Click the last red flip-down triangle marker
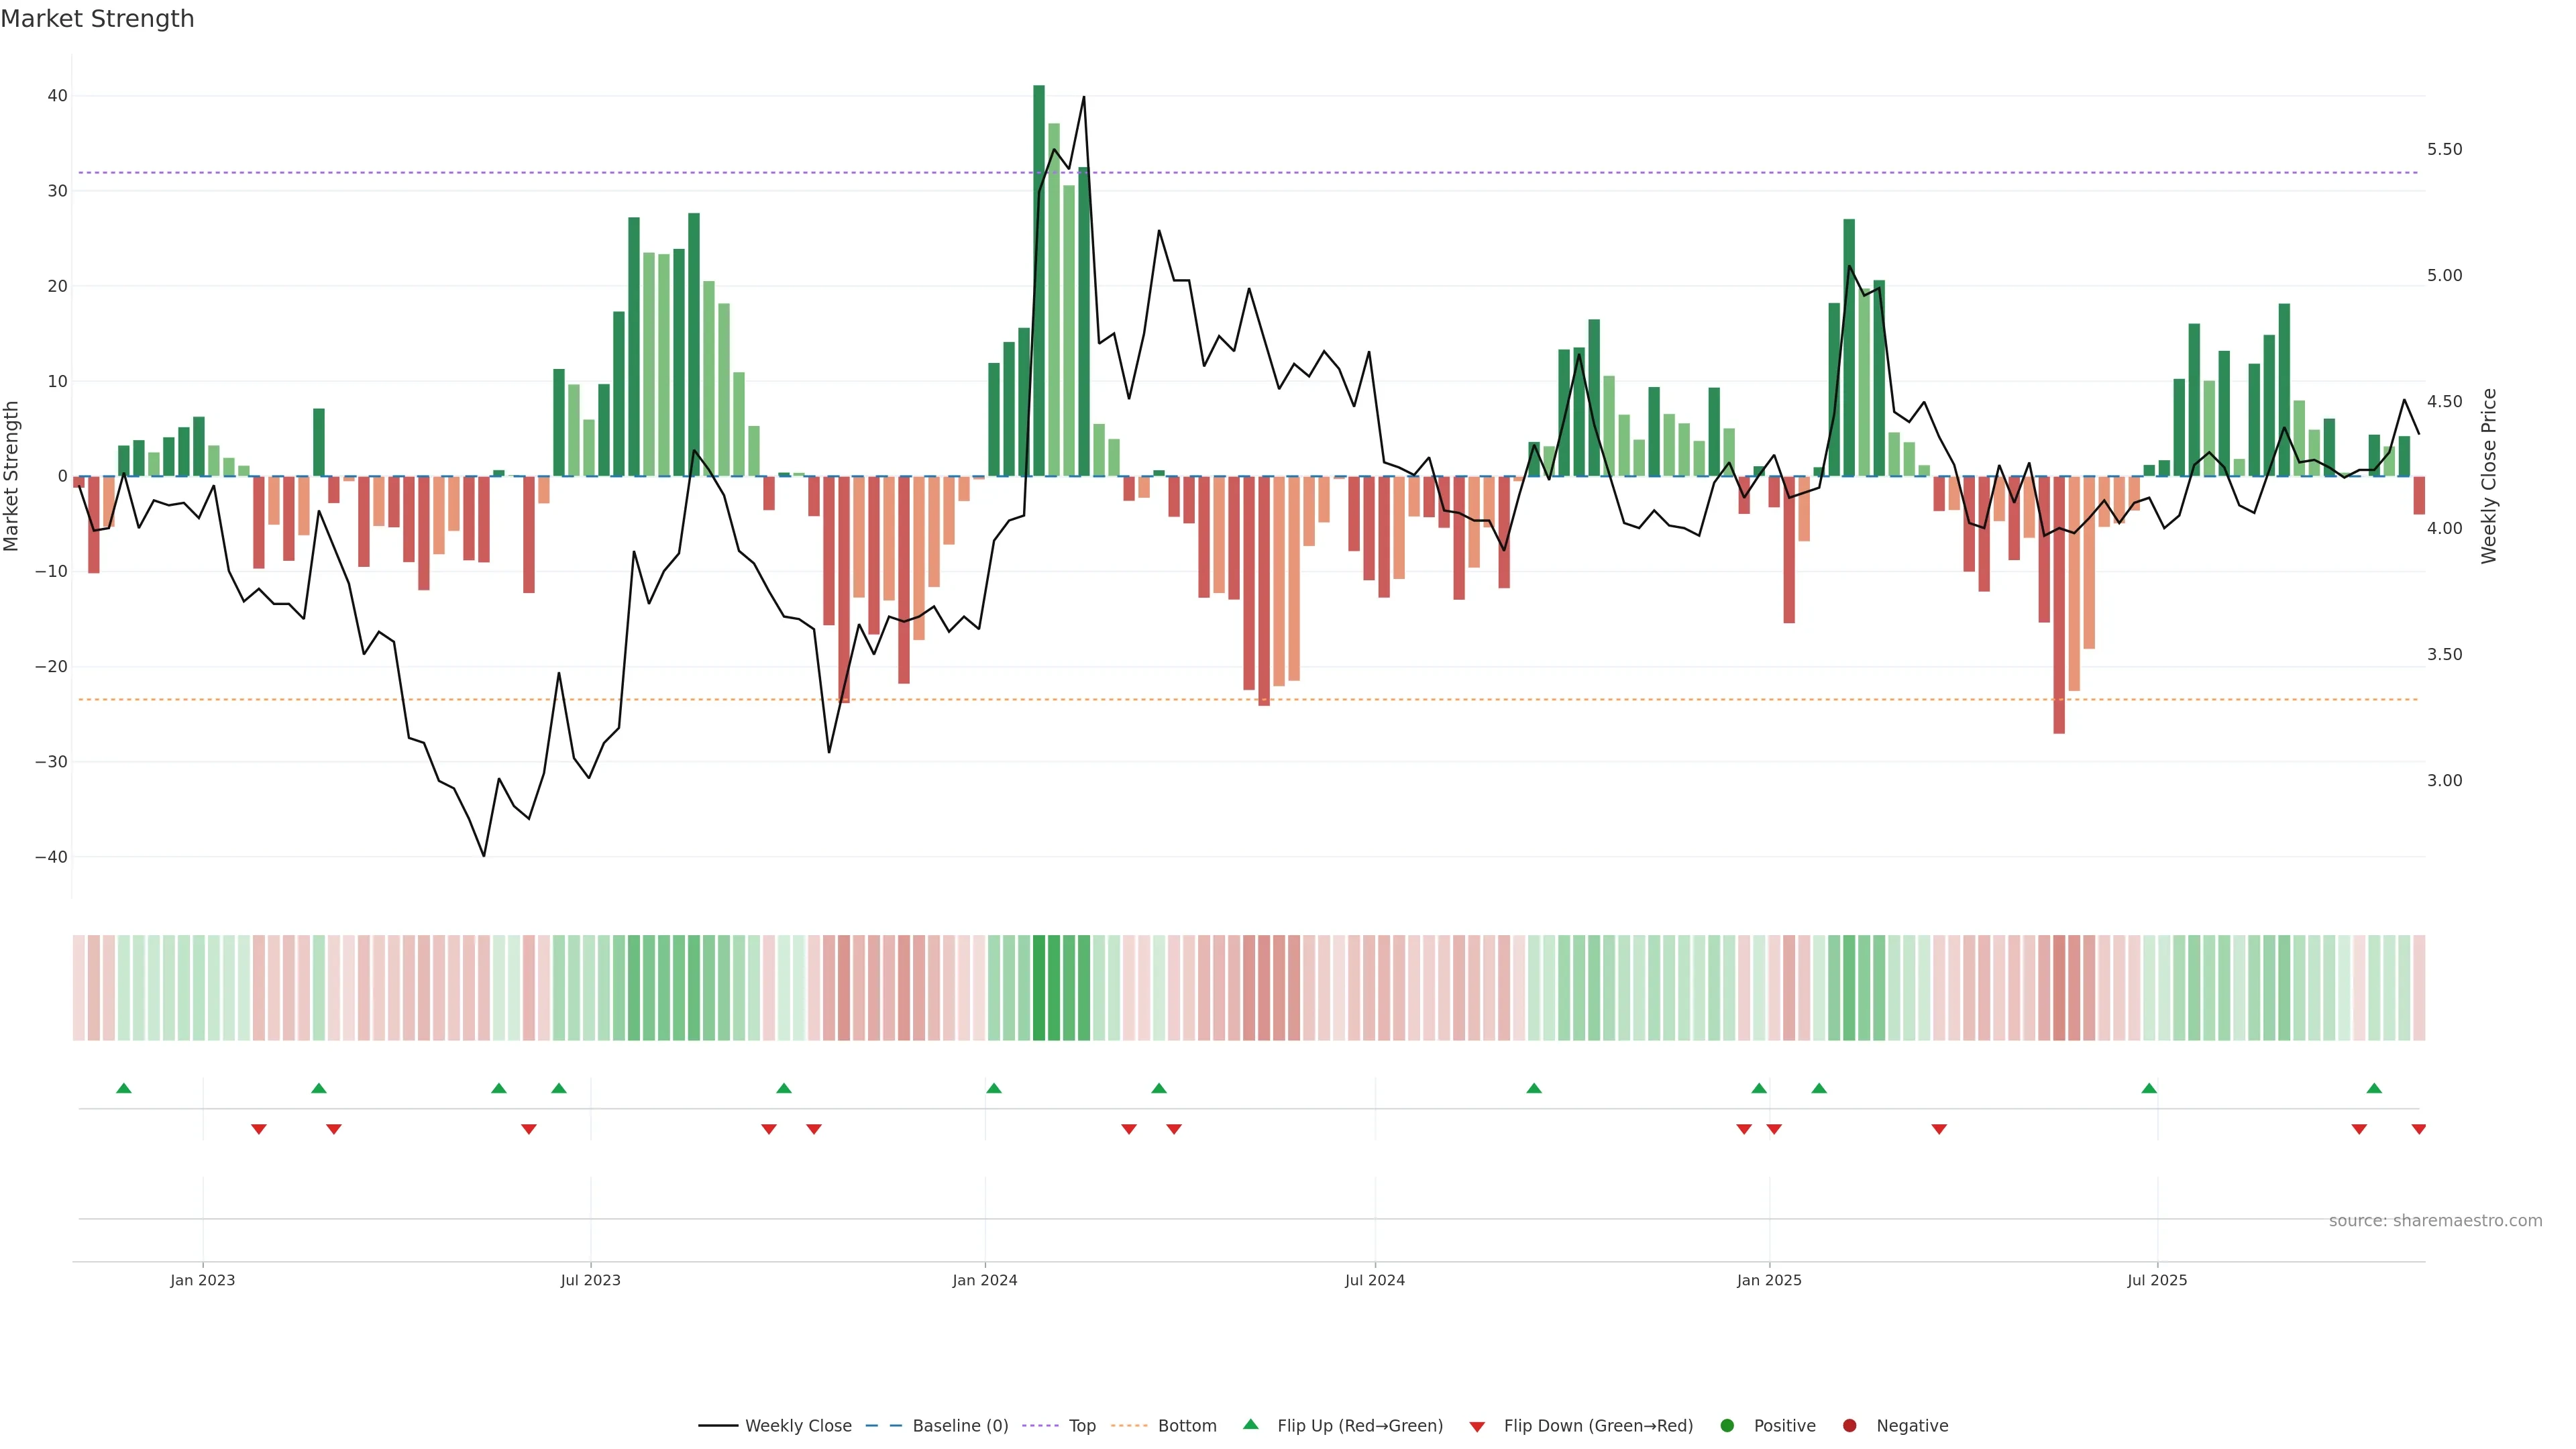This screenshot has height=1449, width=2576. pos(2418,1129)
